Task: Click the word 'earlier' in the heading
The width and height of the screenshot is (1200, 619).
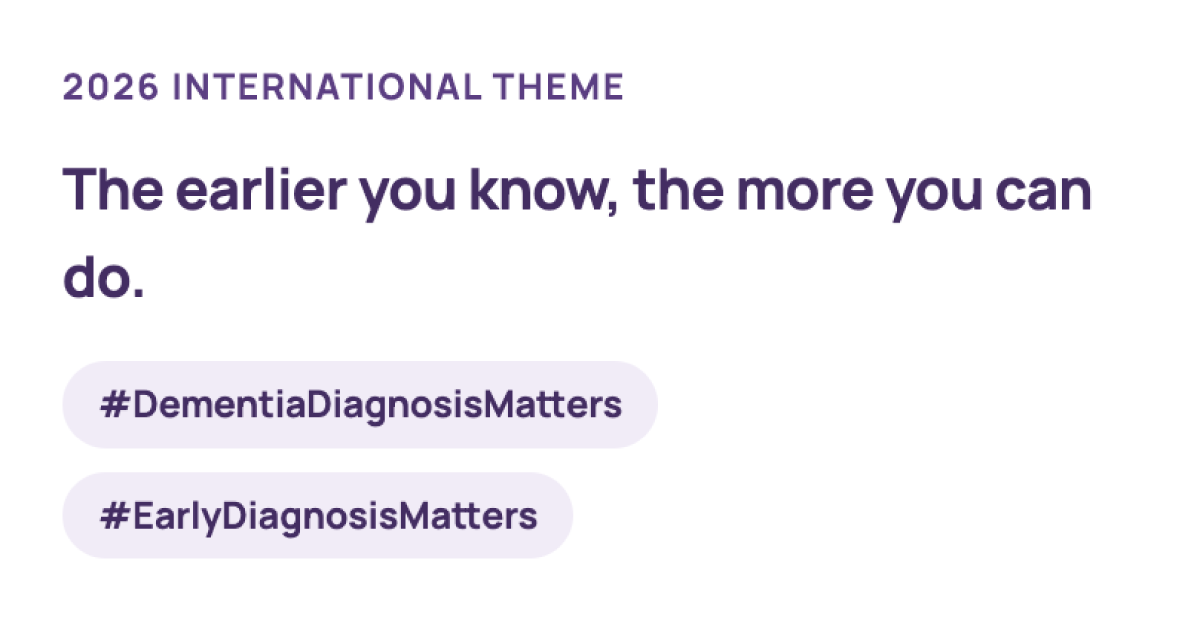Action: pos(264,188)
